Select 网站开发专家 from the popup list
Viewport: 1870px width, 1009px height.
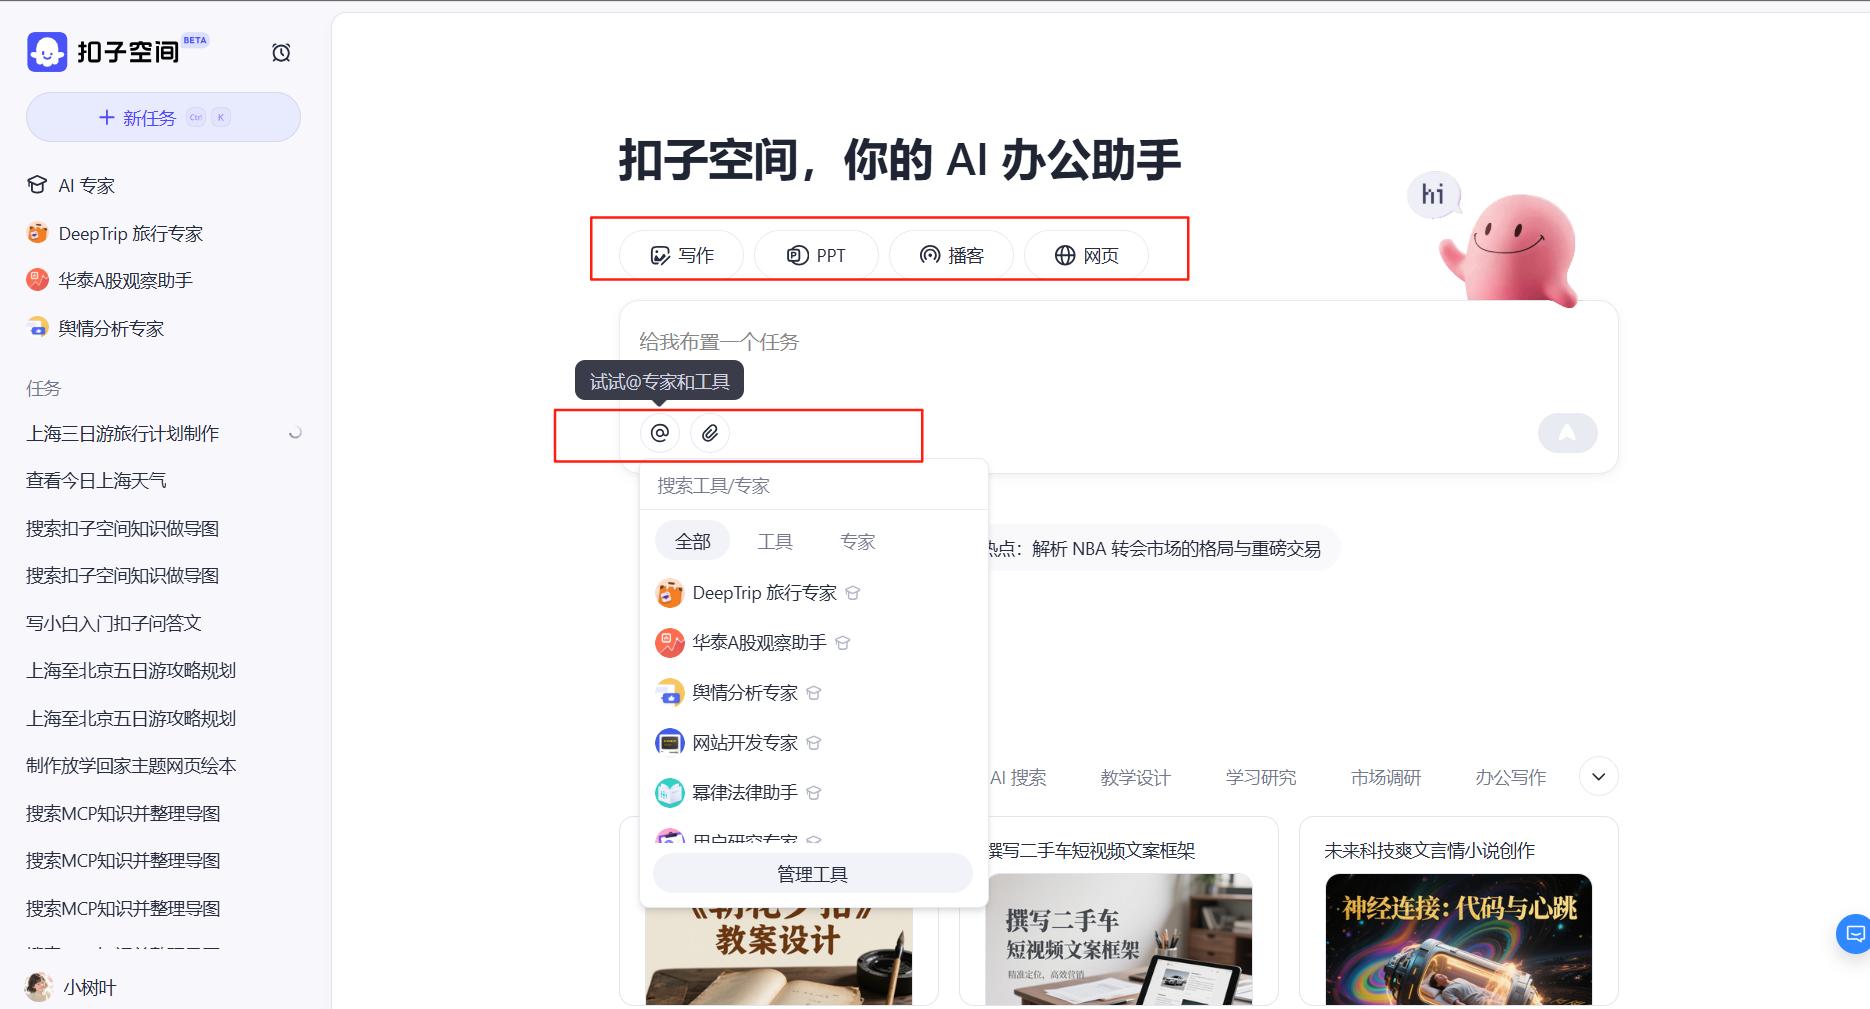pos(742,742)
